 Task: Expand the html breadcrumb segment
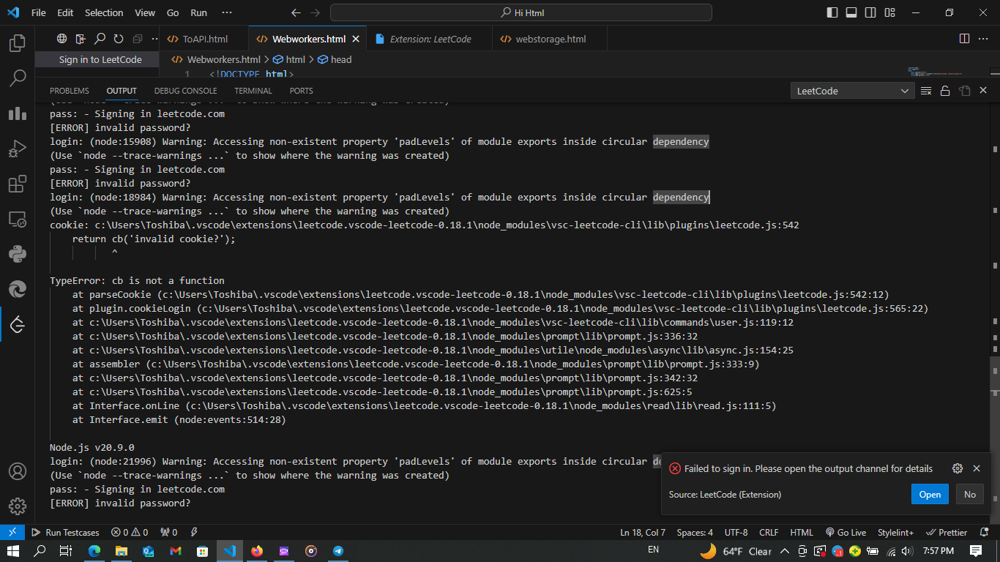coord(295,60)
